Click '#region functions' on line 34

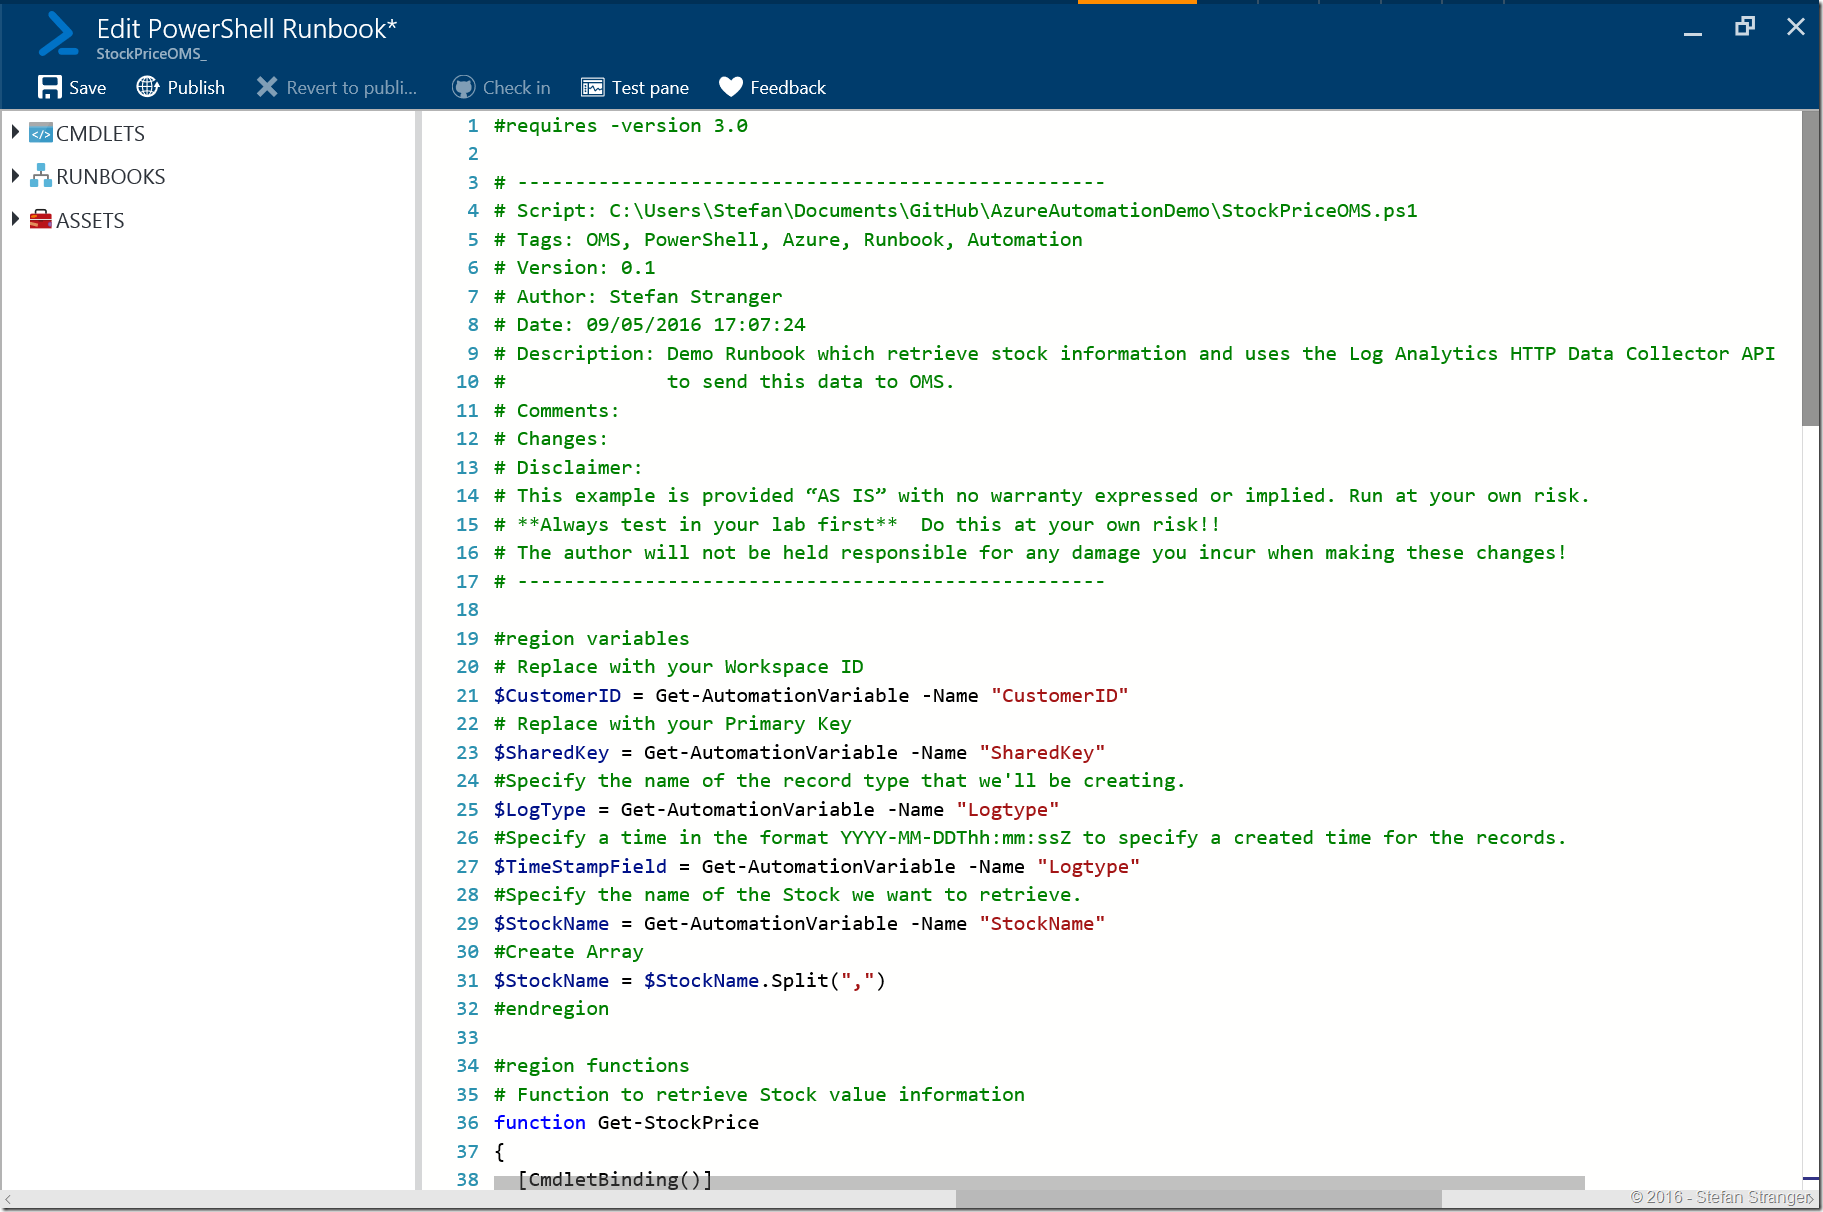coord(592,1066)
